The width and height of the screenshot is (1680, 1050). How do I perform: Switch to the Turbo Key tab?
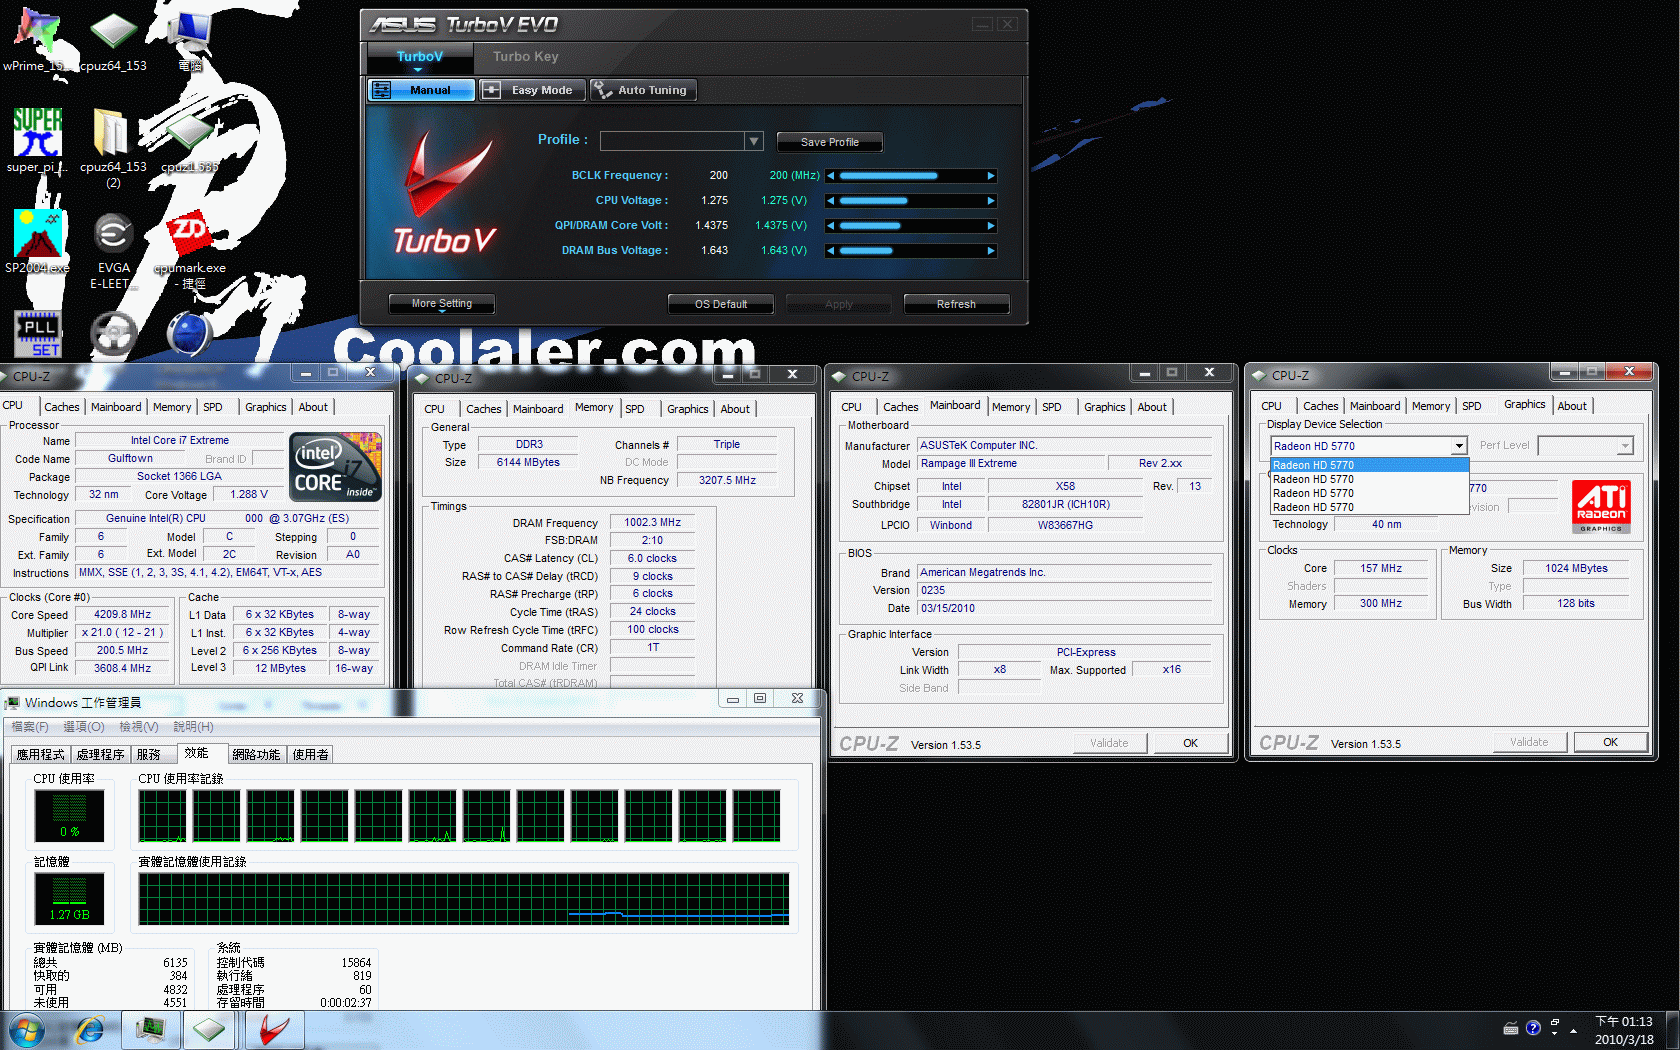point(526,57)
